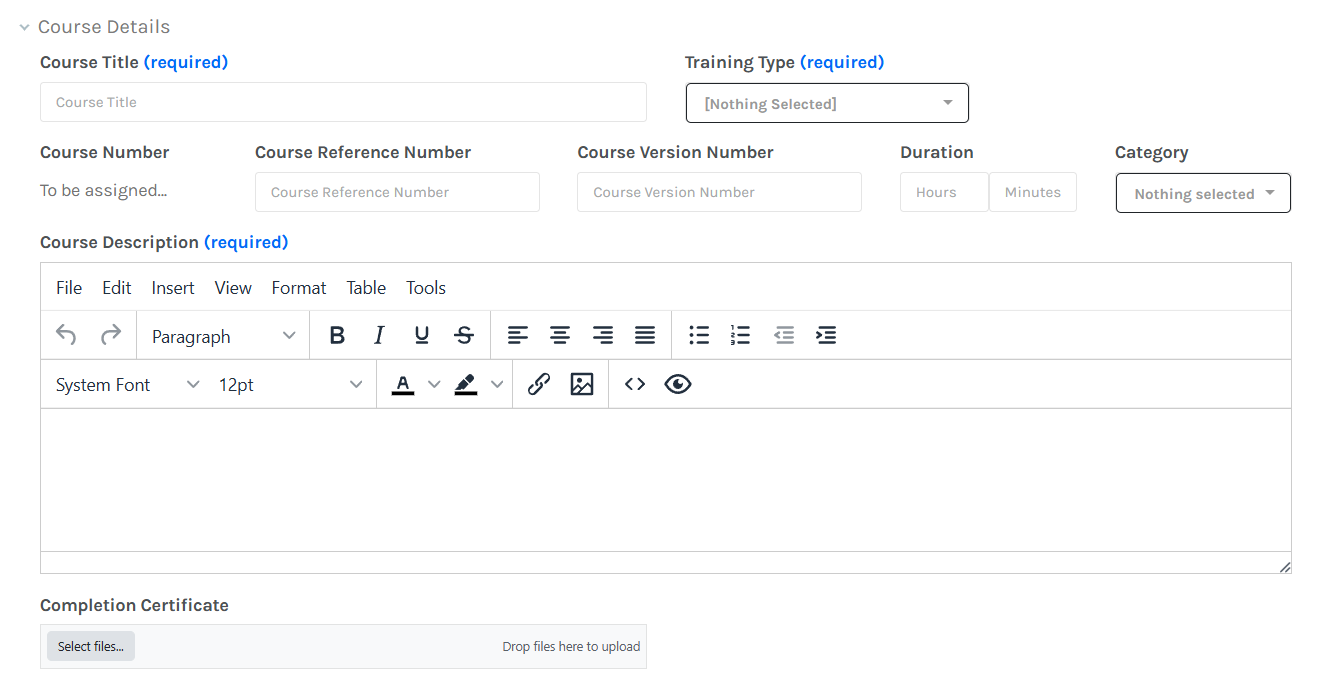Click the Select files button
Screen dimensions: 1328x692
pyautogui.click(x=91, y=646)
